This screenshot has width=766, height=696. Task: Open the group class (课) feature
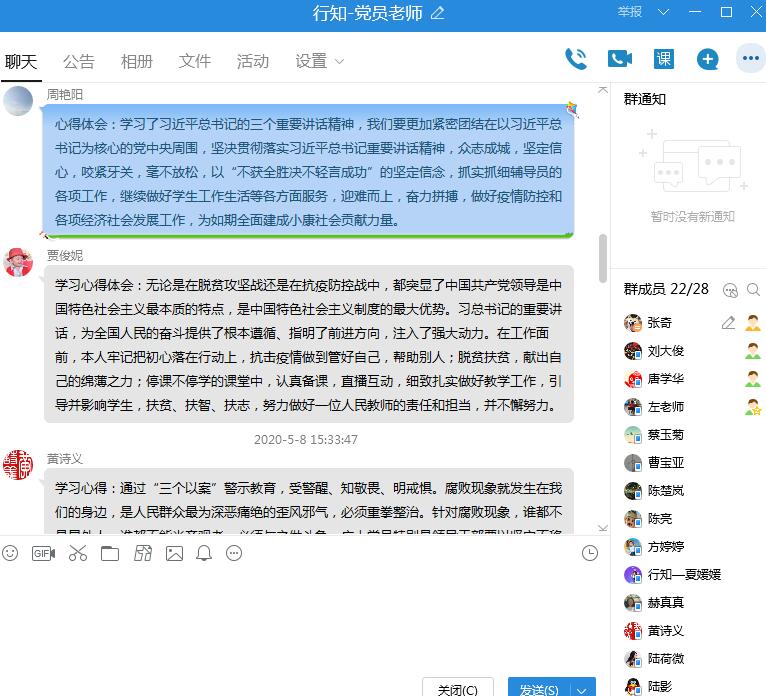point(664,59)
